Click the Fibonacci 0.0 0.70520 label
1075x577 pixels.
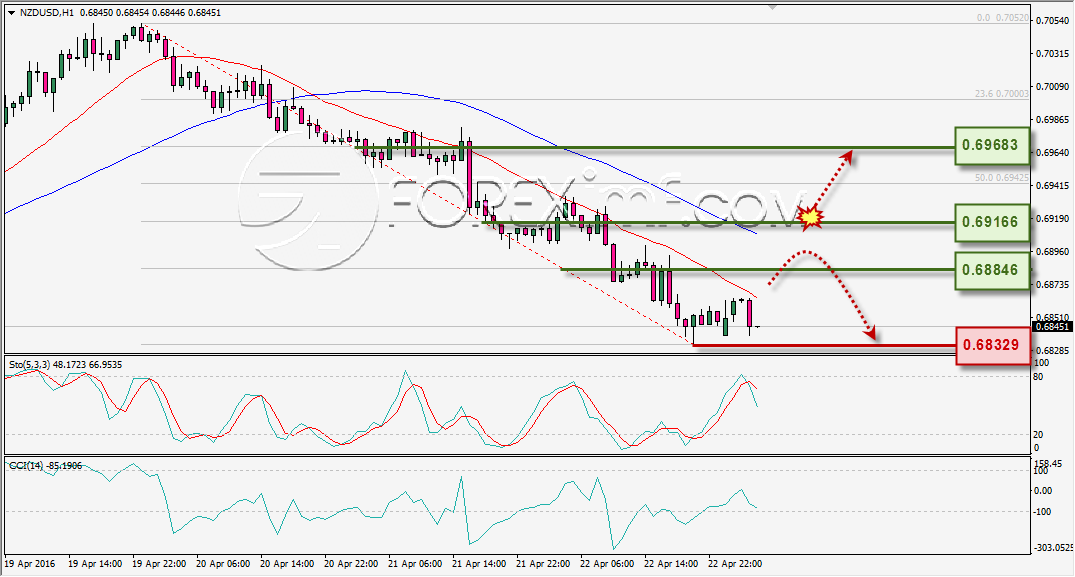[1002, 19]
